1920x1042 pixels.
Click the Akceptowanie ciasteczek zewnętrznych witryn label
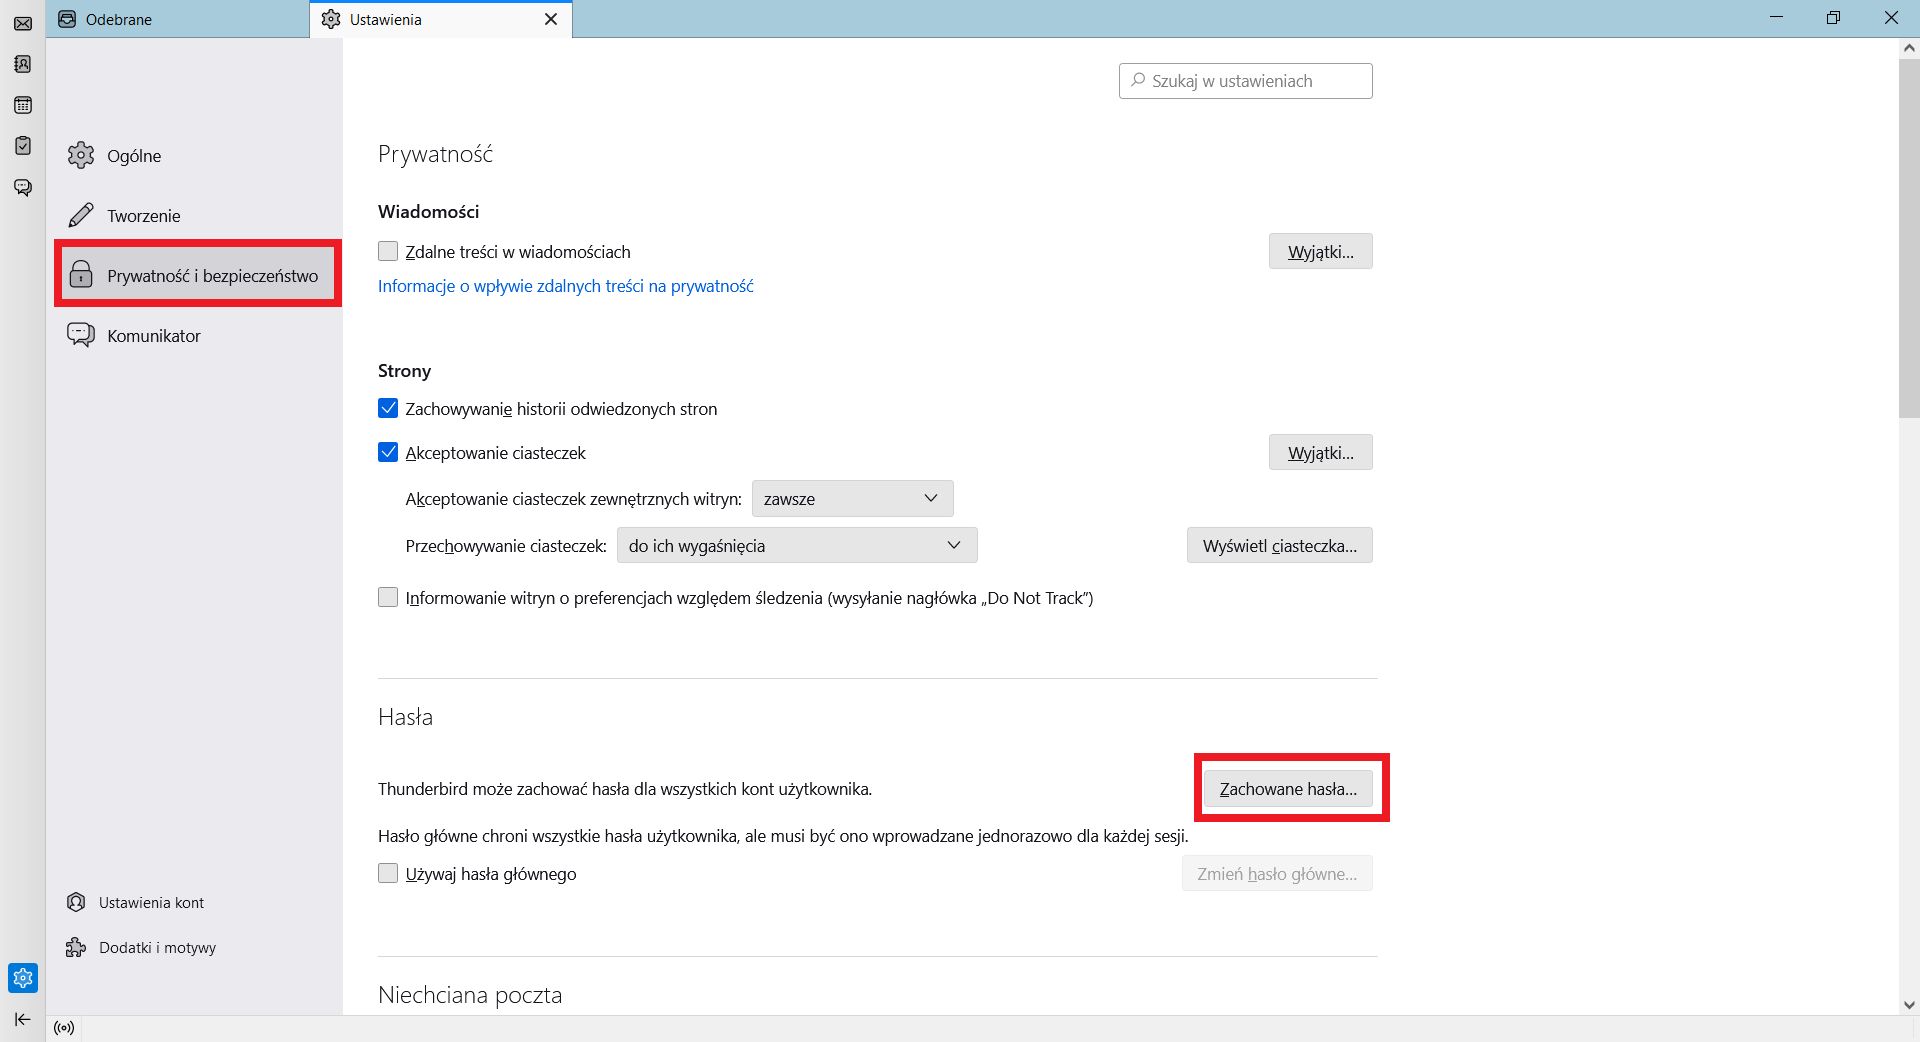[x=573, y=499]
